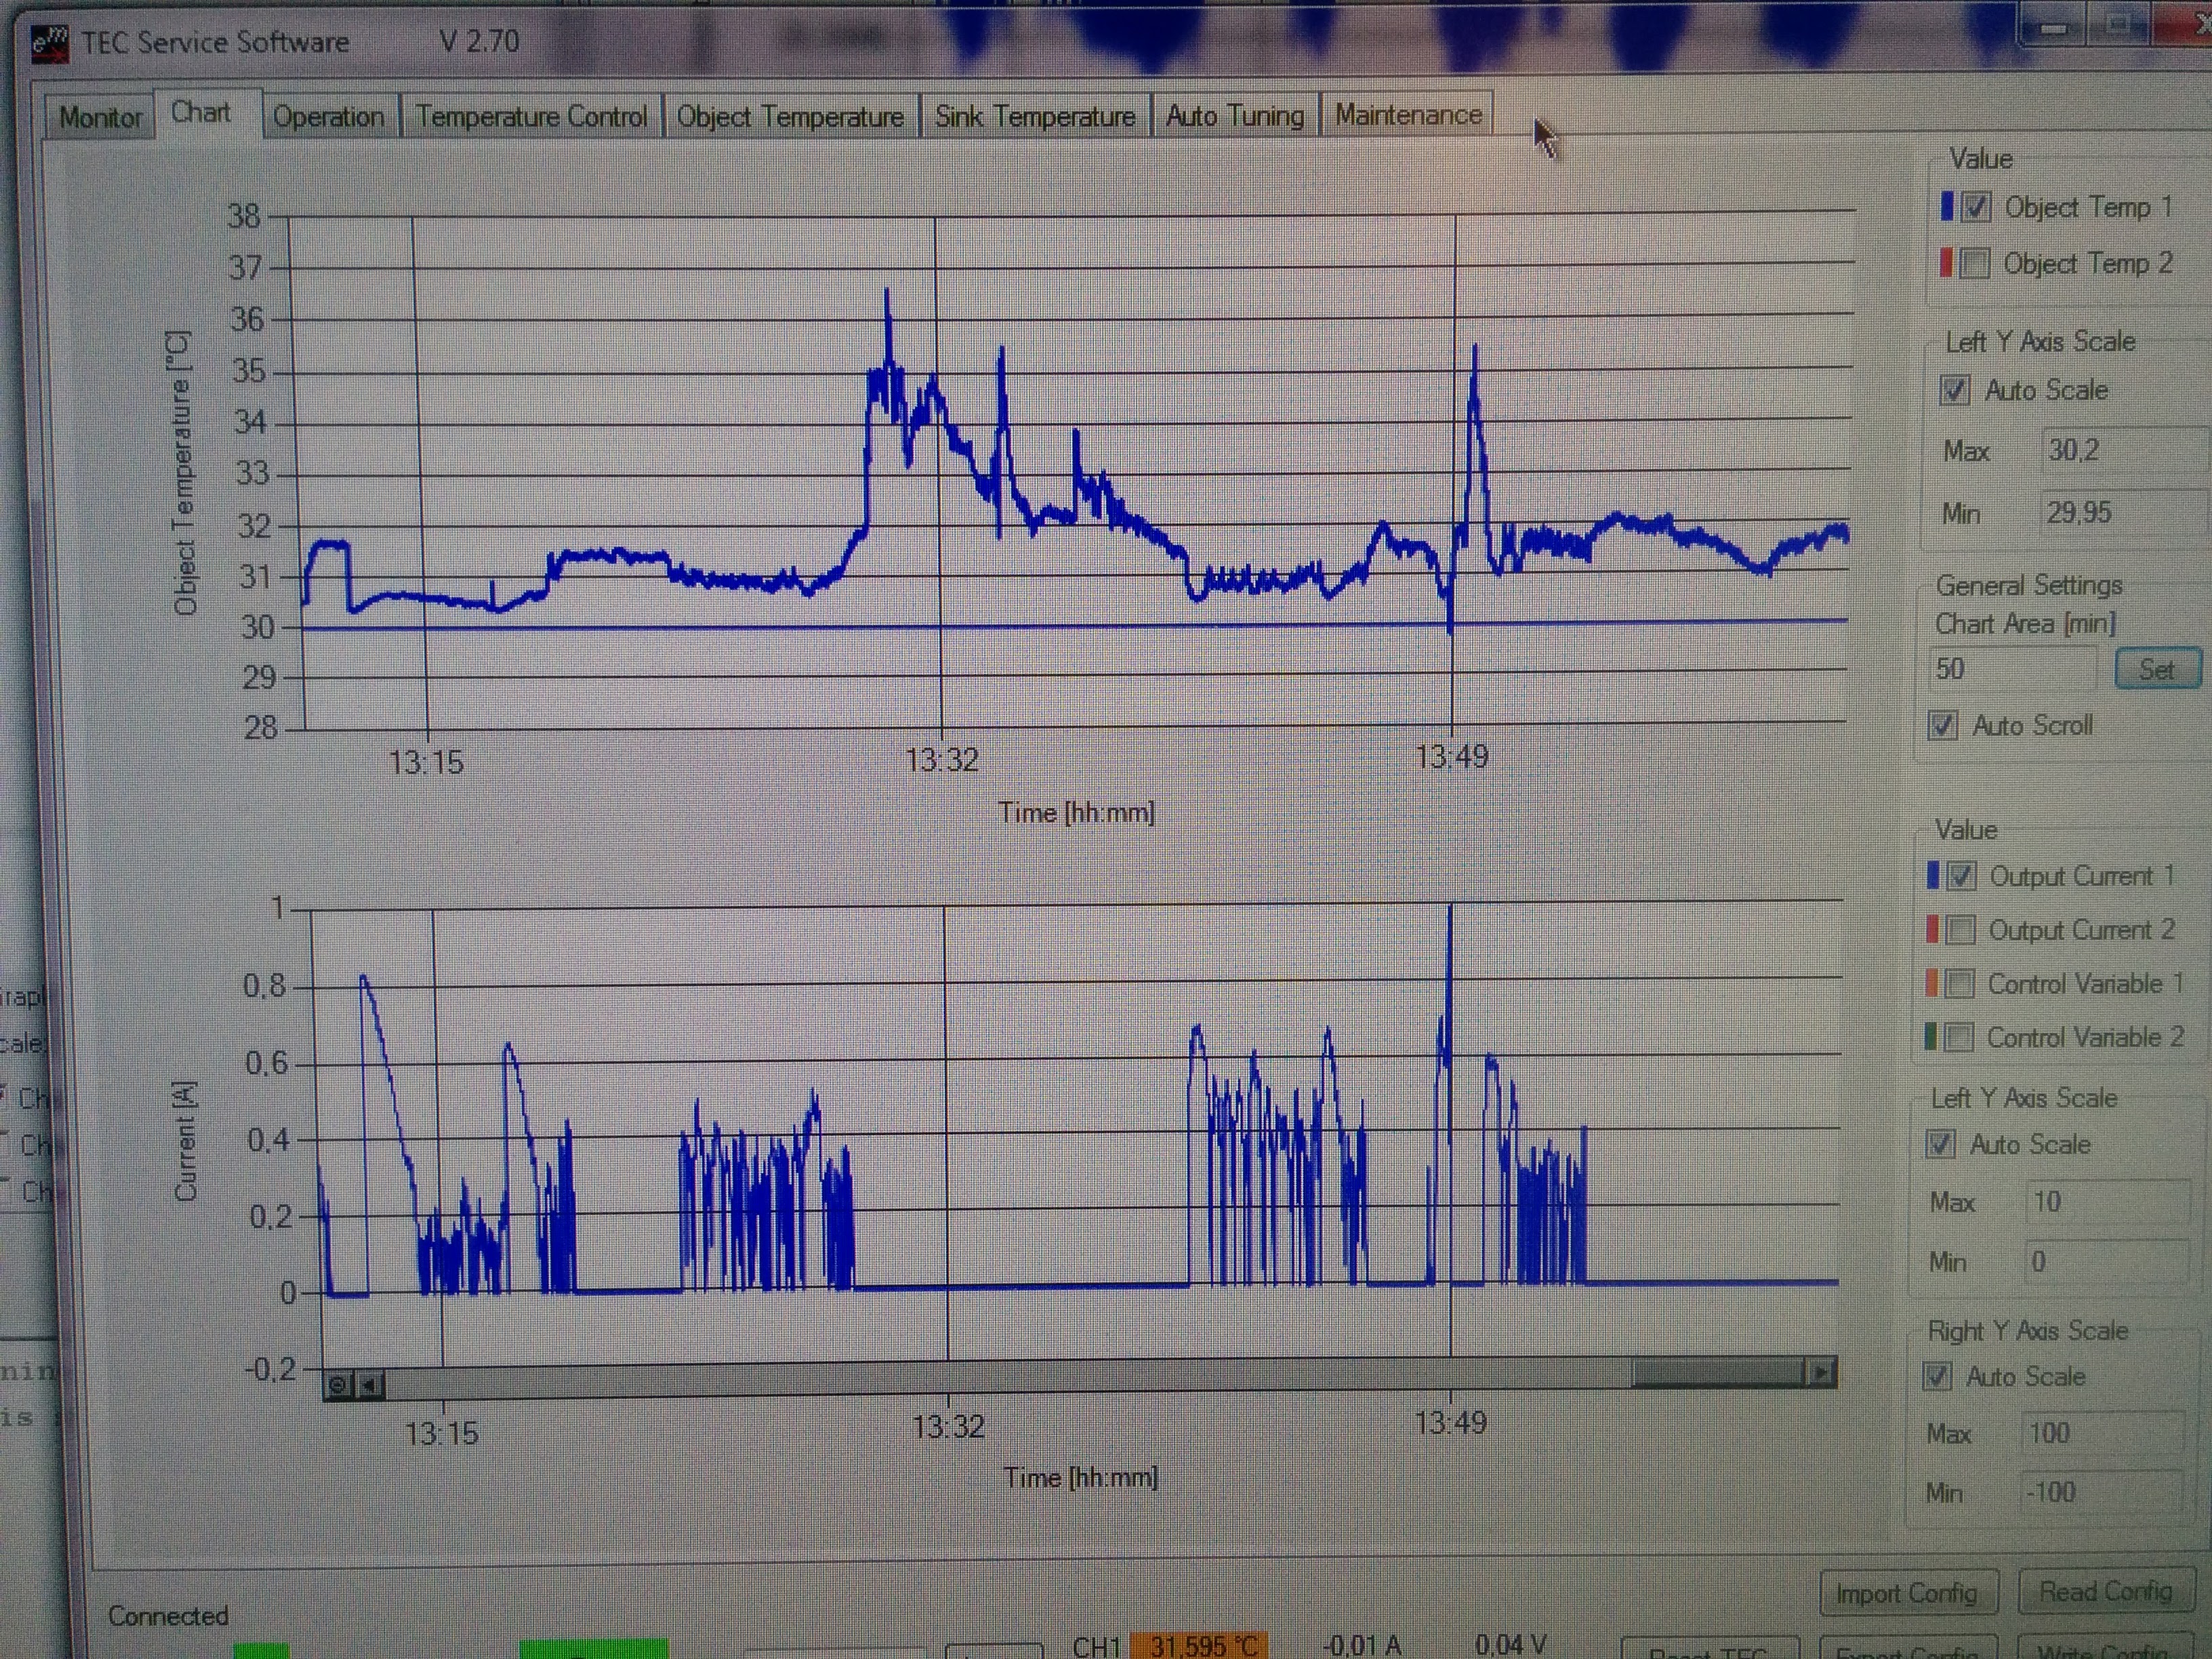
Task: Select the Chart tab
Action: click(x=201, y=113)
